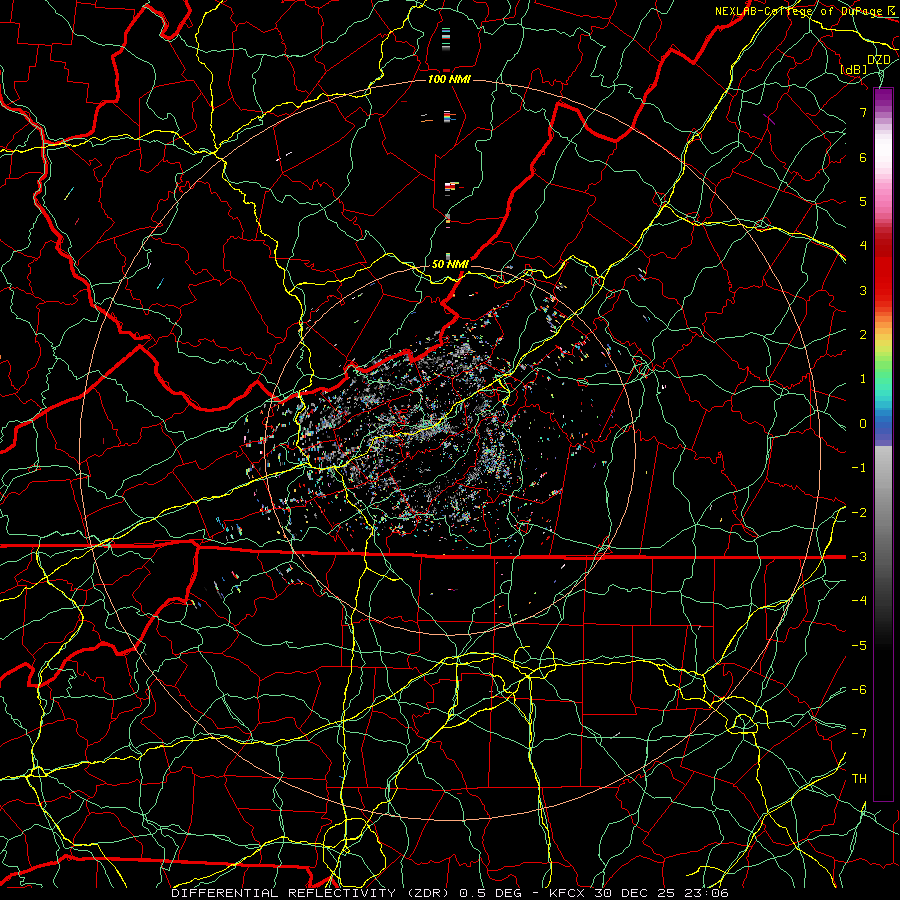Click the "-7" value on color scale
This screenshot has height=900, width=900.
point(859,734)
